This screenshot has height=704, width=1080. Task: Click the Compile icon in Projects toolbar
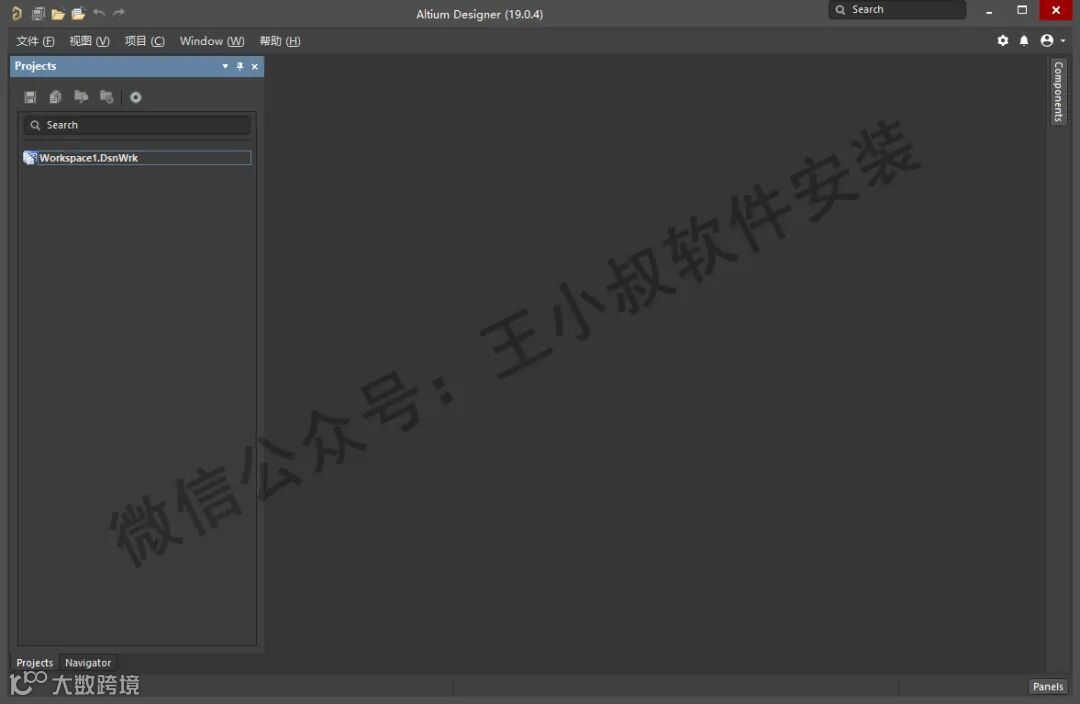56,97
